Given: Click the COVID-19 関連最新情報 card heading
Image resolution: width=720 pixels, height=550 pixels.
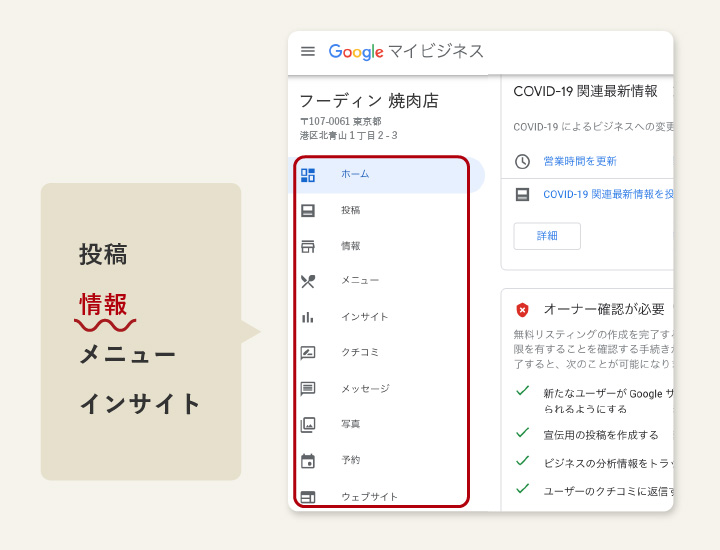Looking at the screenshot, I should [585, 91].
